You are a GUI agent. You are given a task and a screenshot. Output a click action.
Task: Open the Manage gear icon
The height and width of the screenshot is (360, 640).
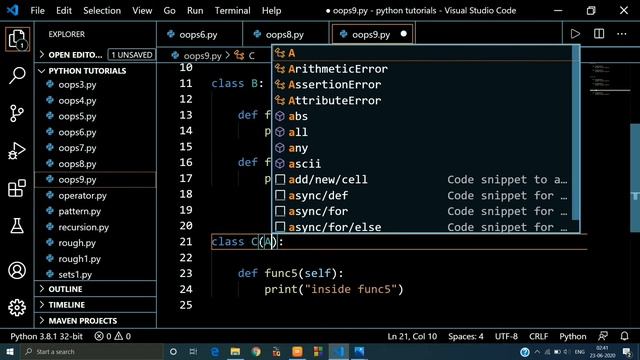[17, 307]
